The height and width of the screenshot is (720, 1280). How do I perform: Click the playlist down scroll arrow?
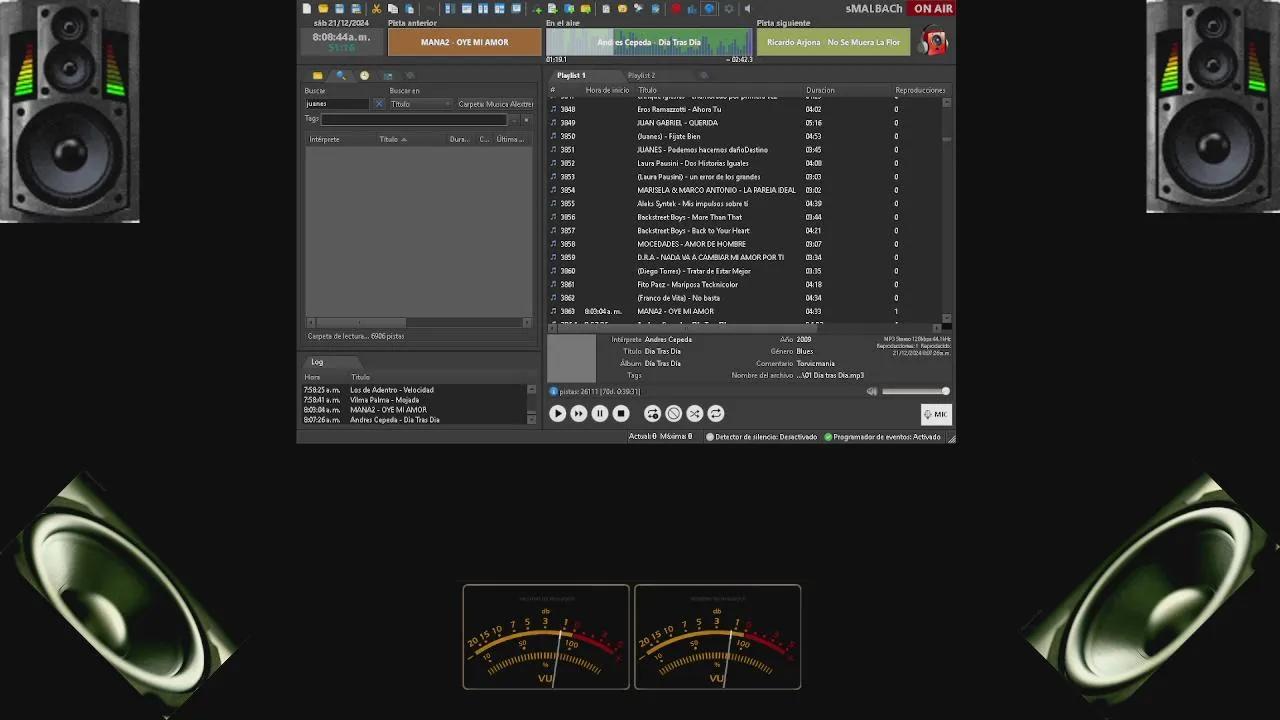pyautogui.click(x=947, y=317)
